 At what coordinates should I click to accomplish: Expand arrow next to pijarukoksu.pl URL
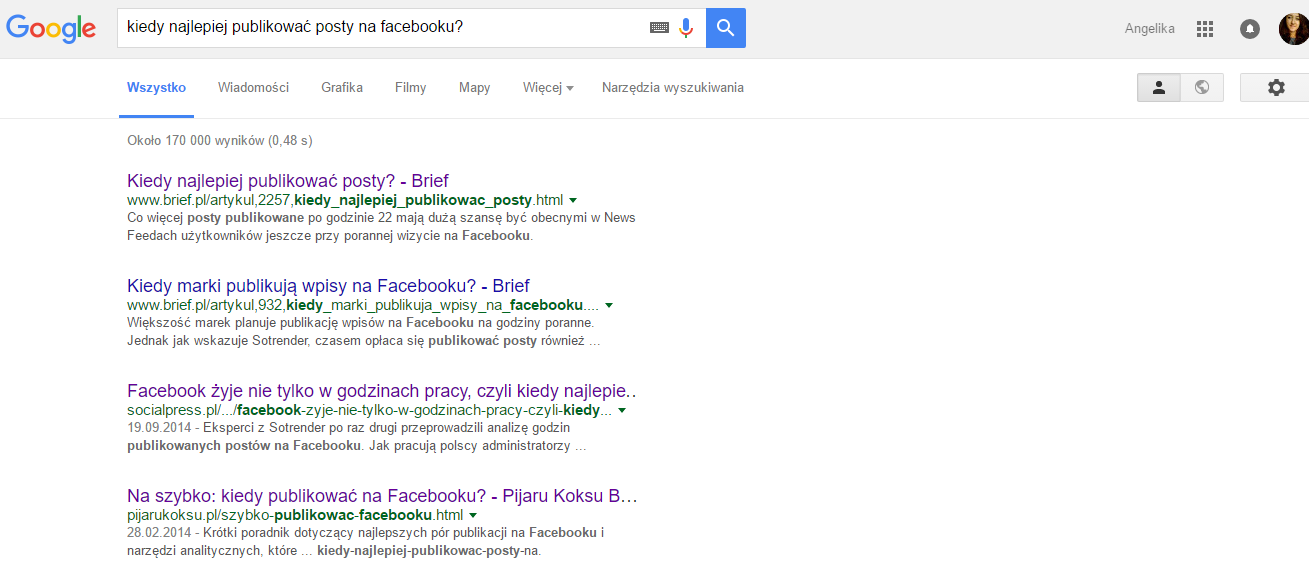click(473, 516)
